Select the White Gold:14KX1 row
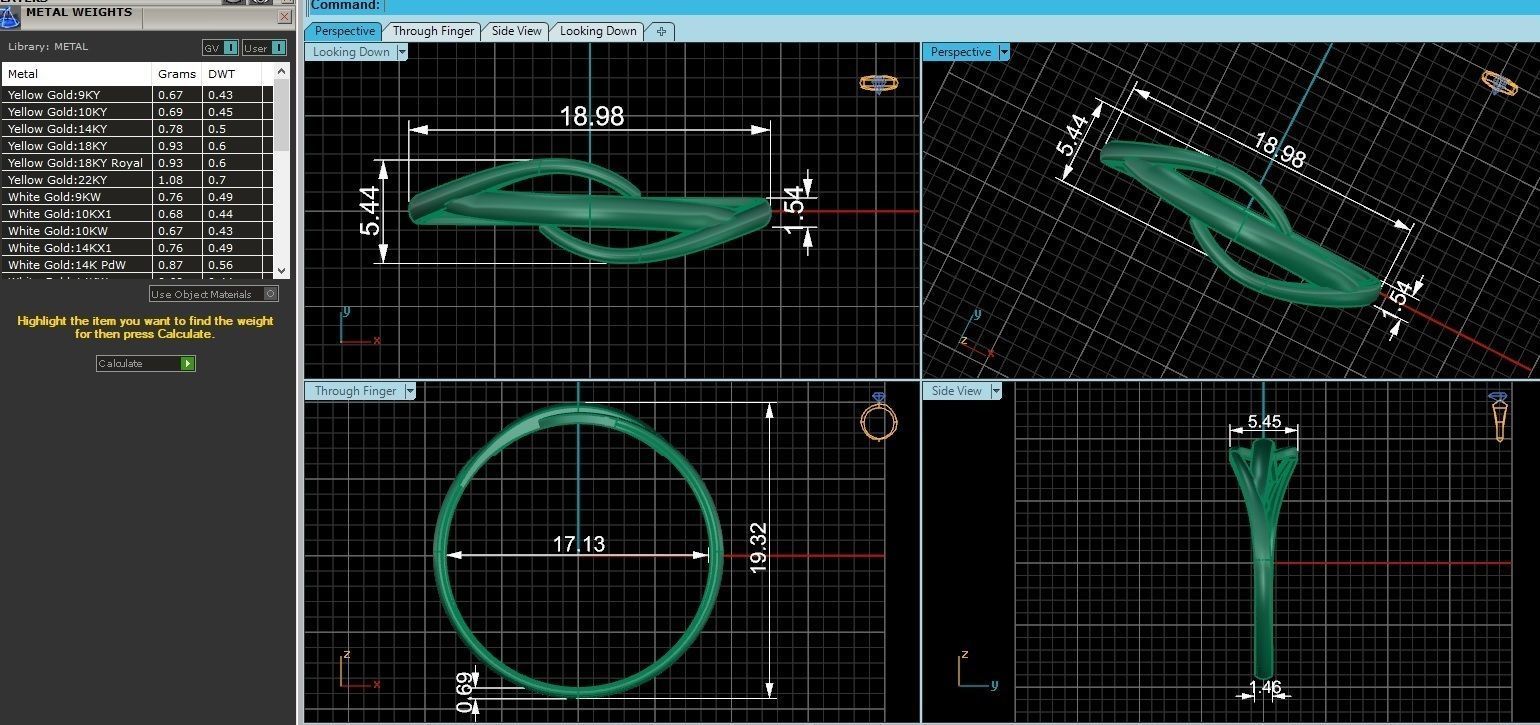Image resolution: width=1540 pixels, height=725 pixels. click(x=138, y=248)
